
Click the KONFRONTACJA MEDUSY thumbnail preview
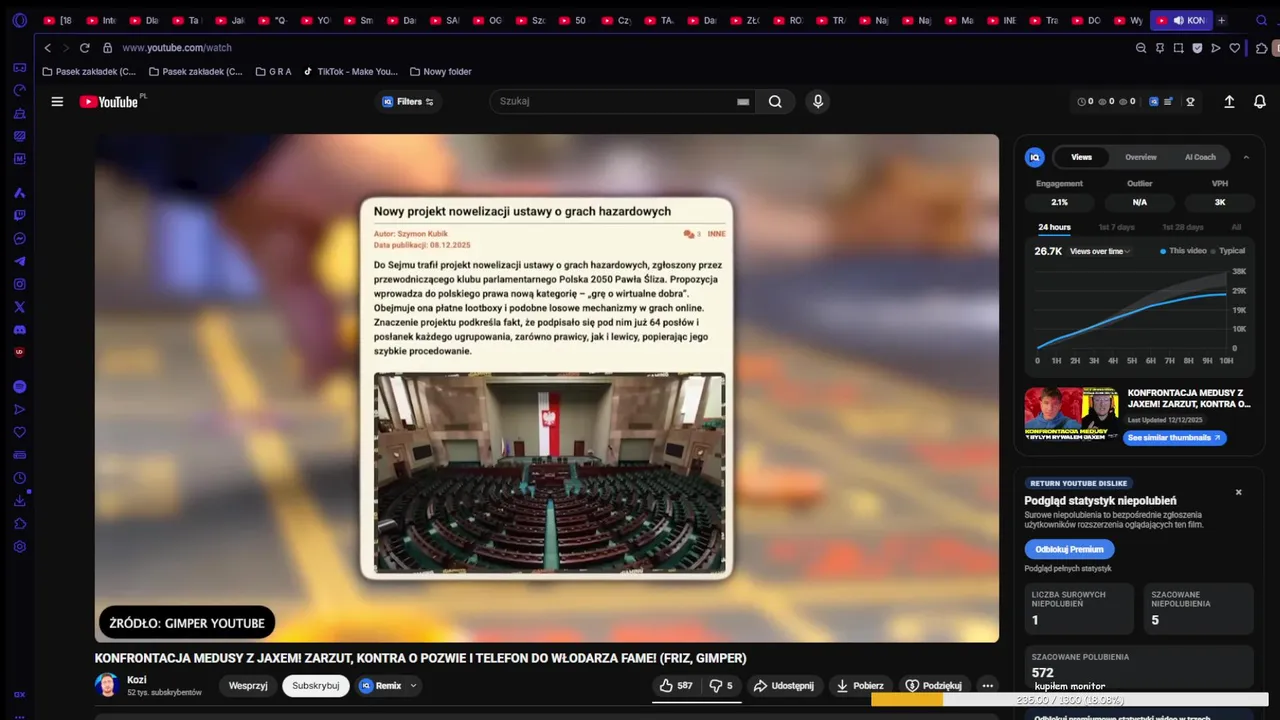[1071, 414]
